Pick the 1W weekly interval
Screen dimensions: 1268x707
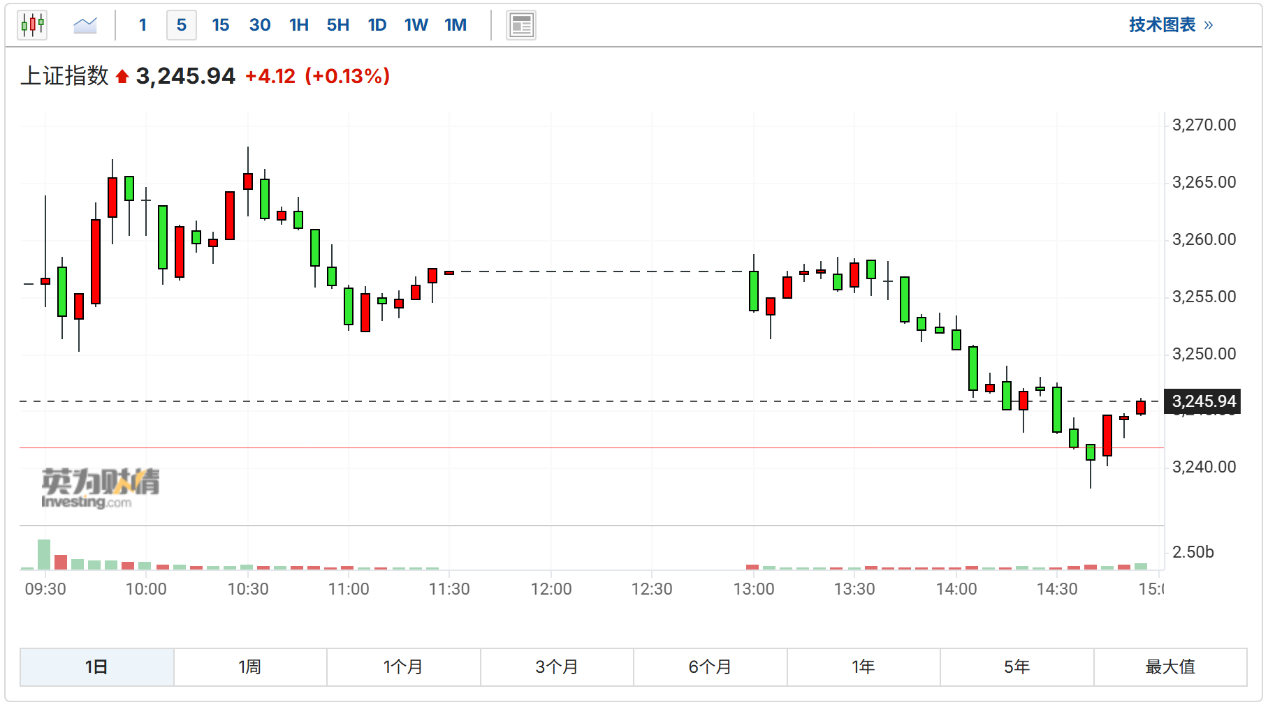pyautogui.click(x=416, y=25)
